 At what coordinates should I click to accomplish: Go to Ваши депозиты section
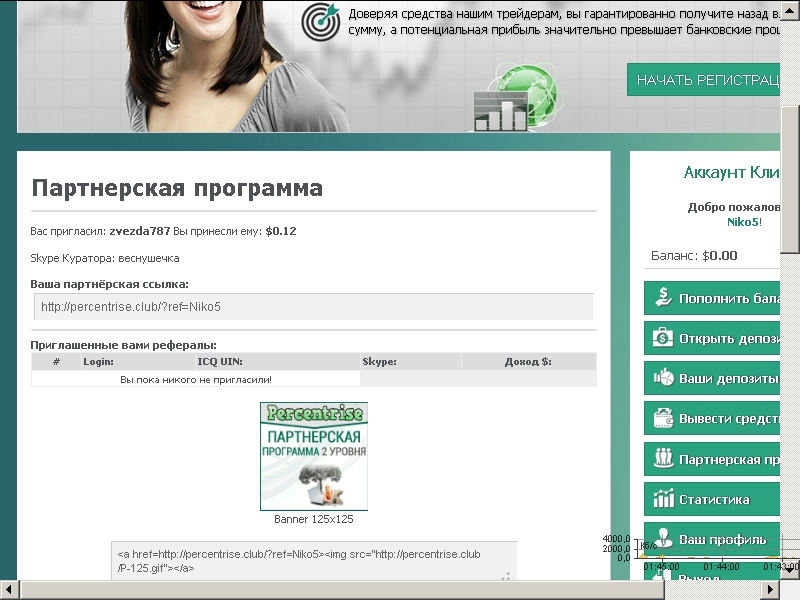point(712,378)
